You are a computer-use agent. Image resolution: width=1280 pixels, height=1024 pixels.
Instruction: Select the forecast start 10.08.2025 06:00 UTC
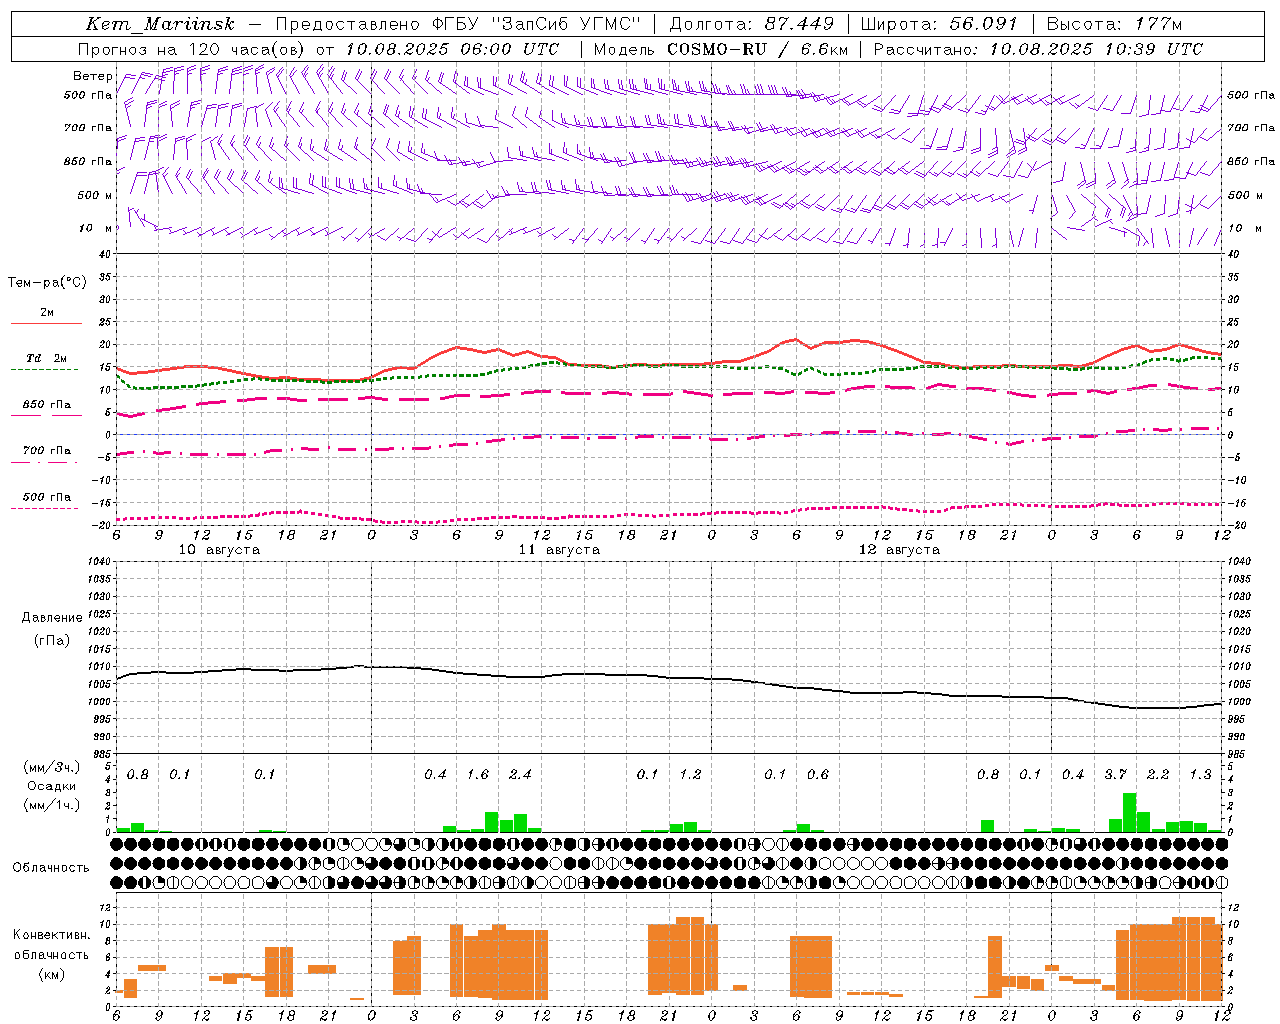(x=452, y=49)
